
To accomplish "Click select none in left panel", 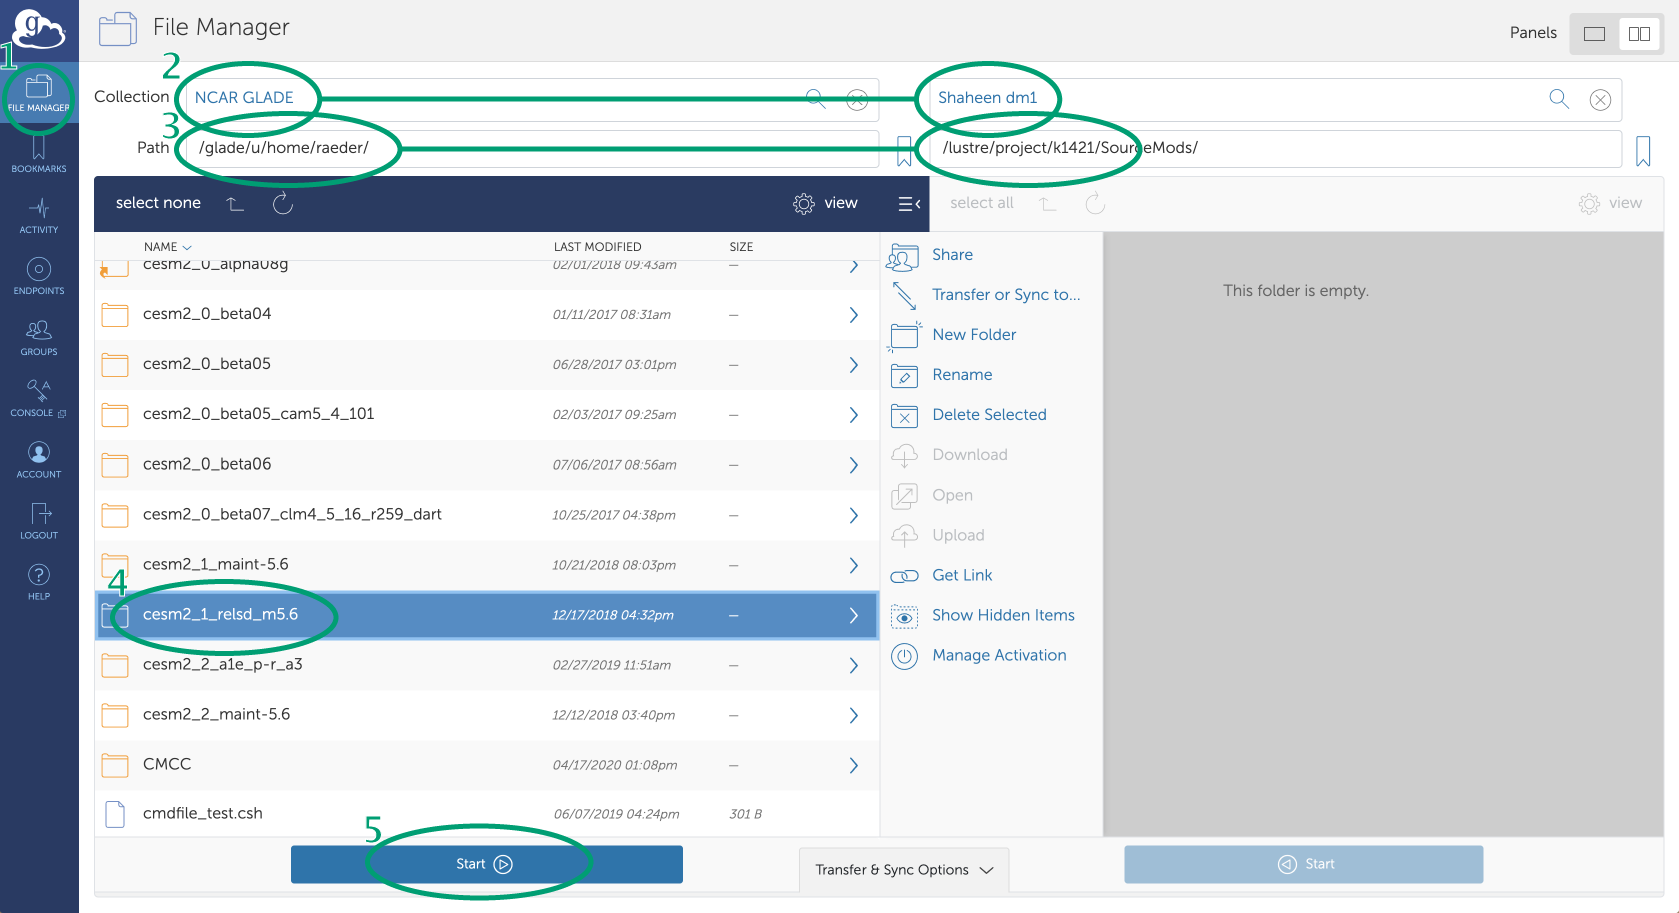I will pyautogui.click(x=158, y=203).
